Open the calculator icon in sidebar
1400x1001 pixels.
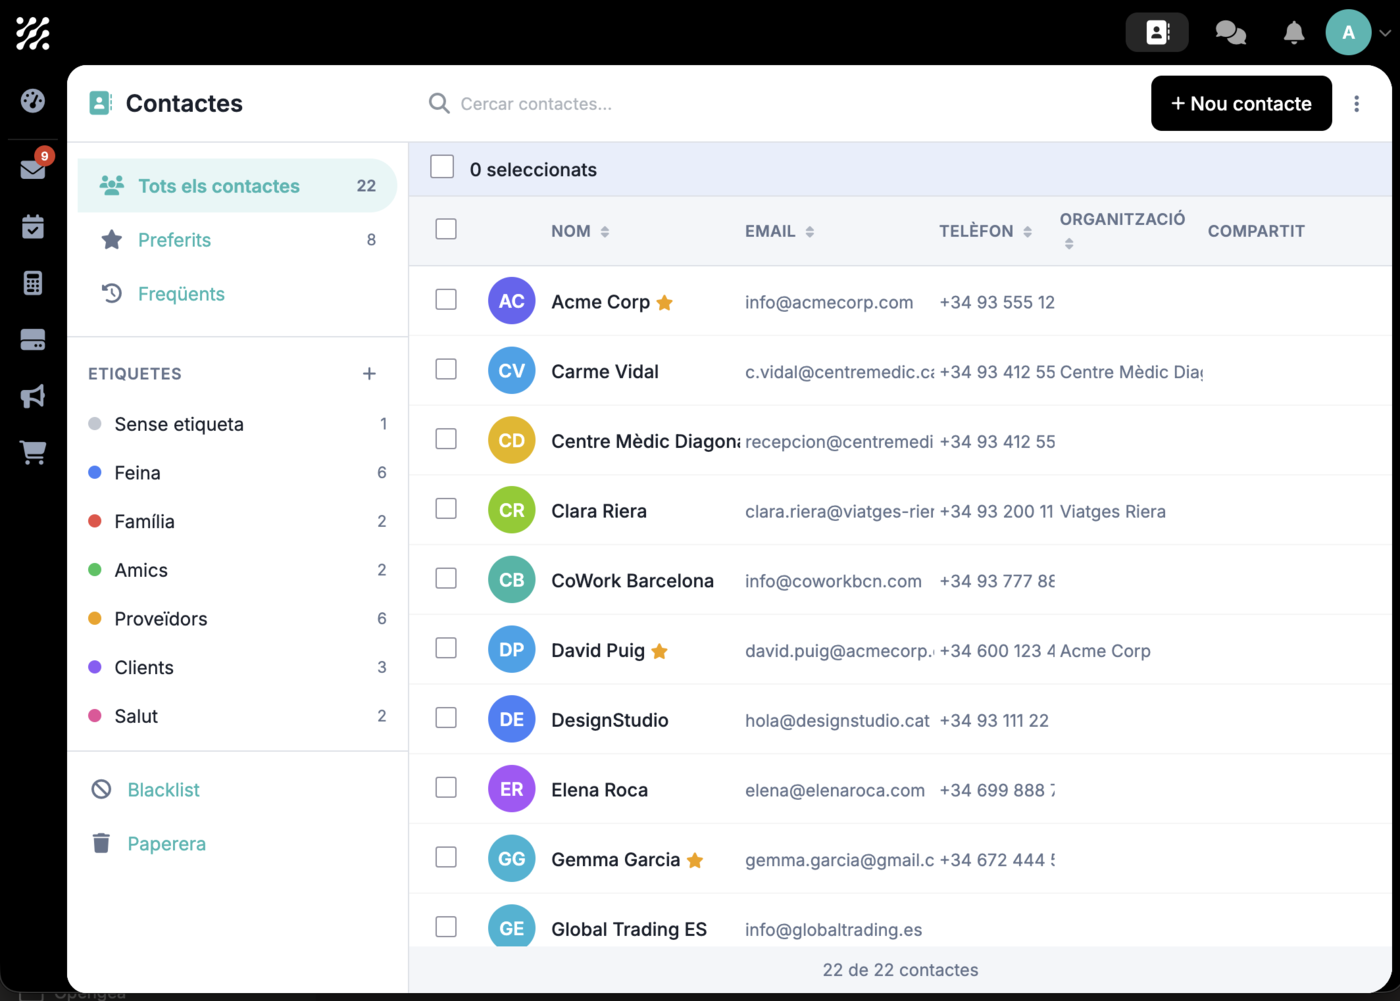pos(33,283)
